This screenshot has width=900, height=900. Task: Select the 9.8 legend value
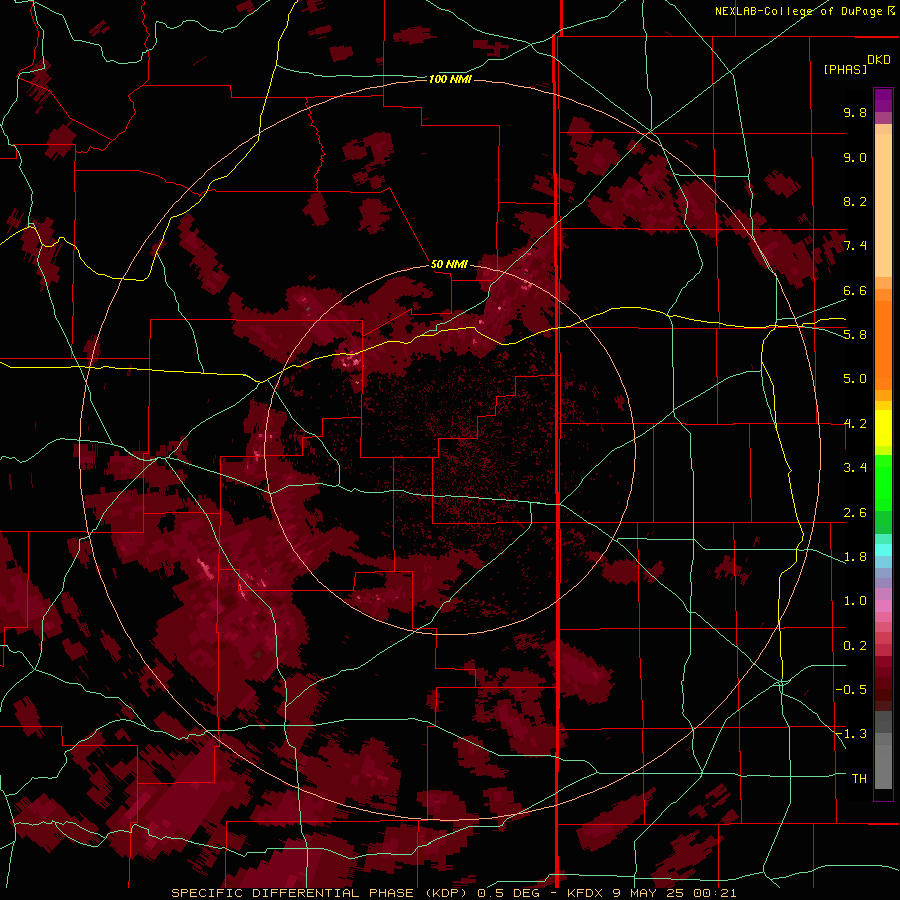click(x=855, y=112)
